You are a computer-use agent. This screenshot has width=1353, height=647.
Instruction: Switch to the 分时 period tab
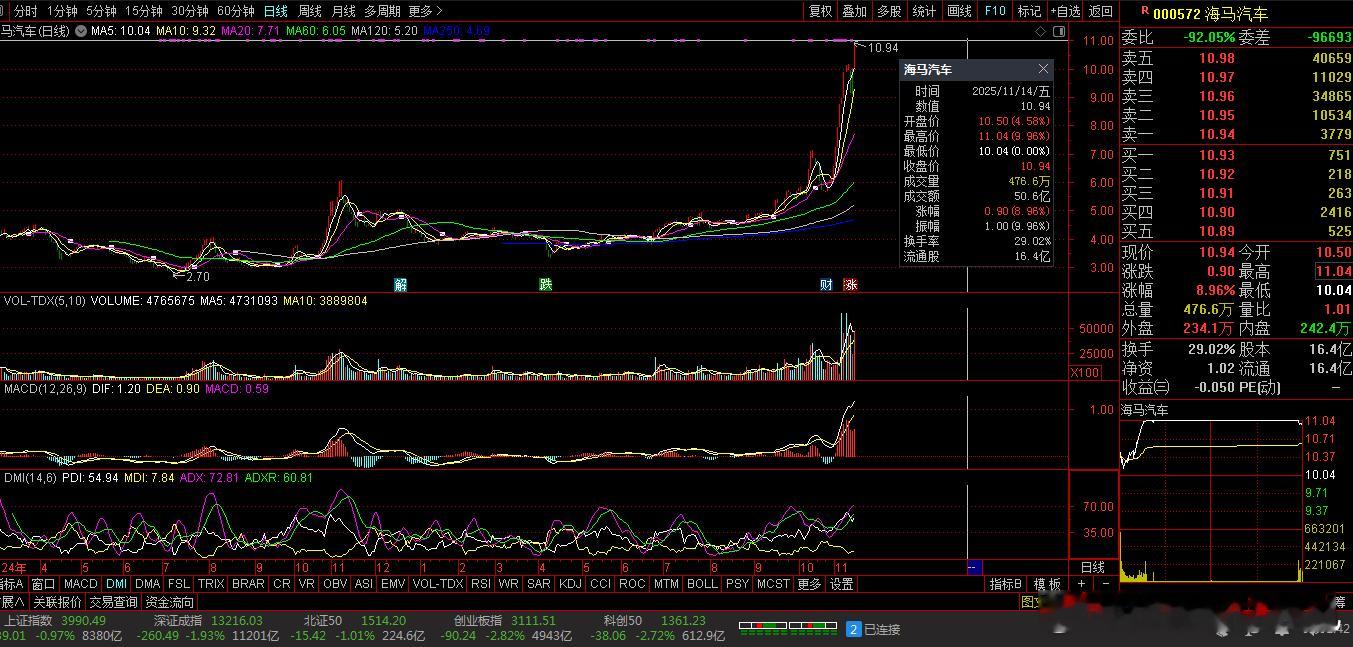click(24, 11)
